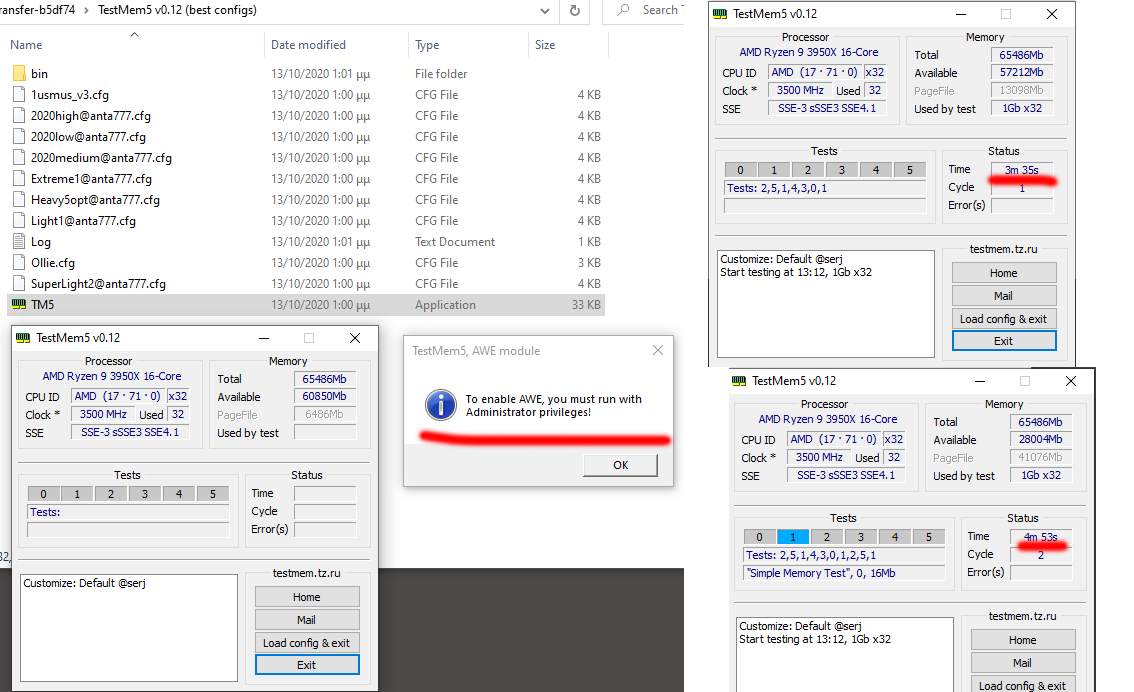This screenshot has height=692, width=1134.
Task: Click Exit in the bottom-left TestMem5 window
Action: (x=307, y=665)
